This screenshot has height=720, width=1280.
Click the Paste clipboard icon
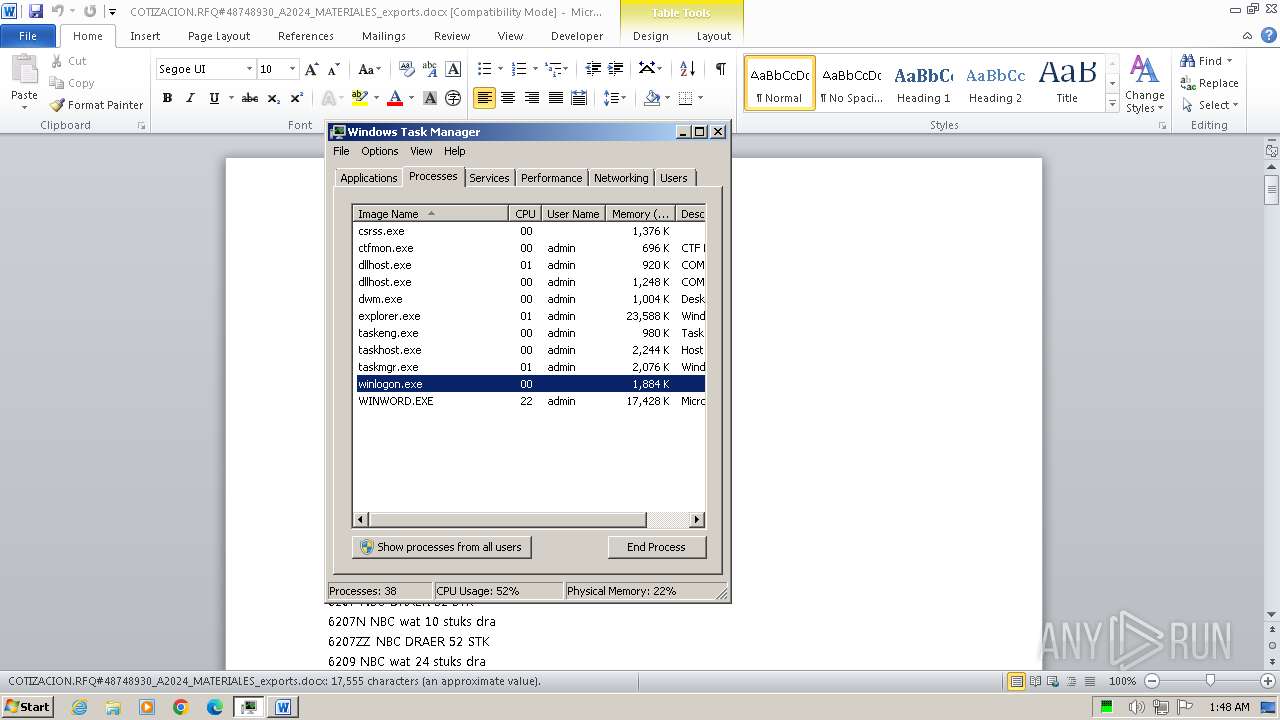[24, 72]
